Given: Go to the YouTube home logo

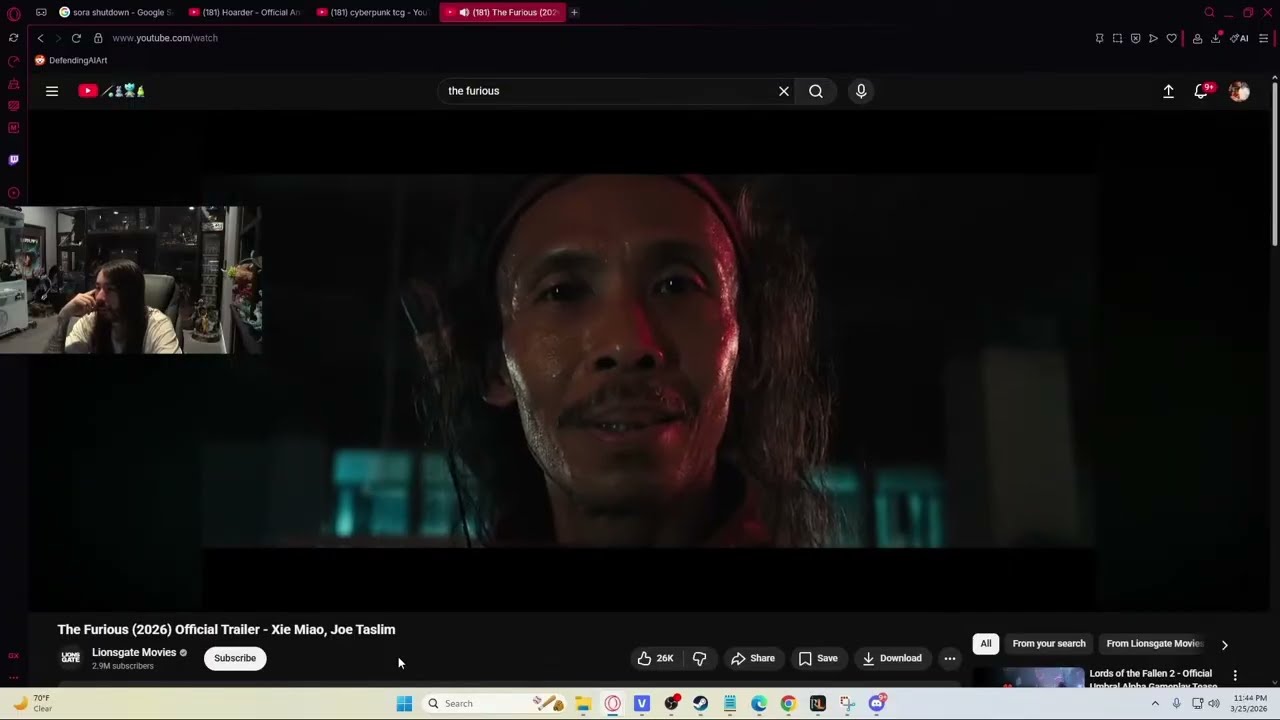Looking at the screenshot, I should click(112, 91).
